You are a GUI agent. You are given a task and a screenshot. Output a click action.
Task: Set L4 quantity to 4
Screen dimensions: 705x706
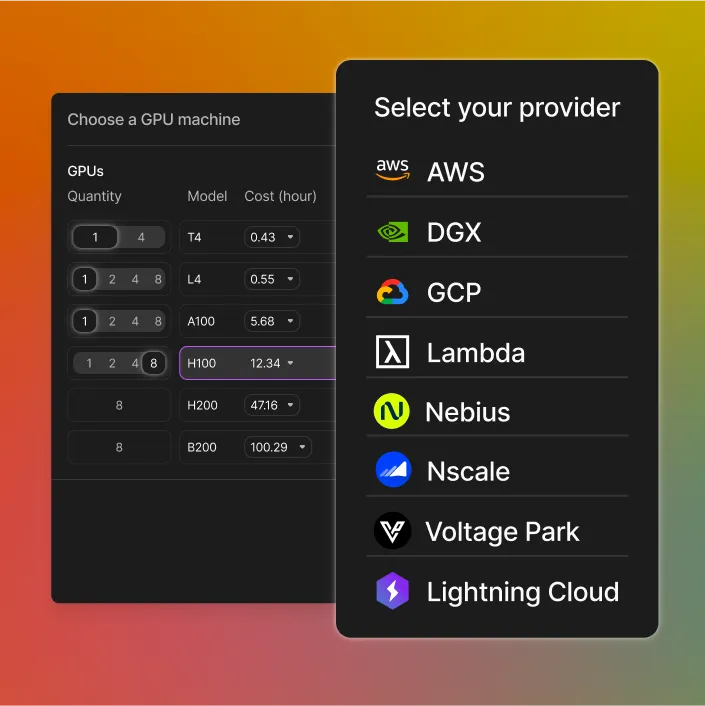[x=135, y=279]
